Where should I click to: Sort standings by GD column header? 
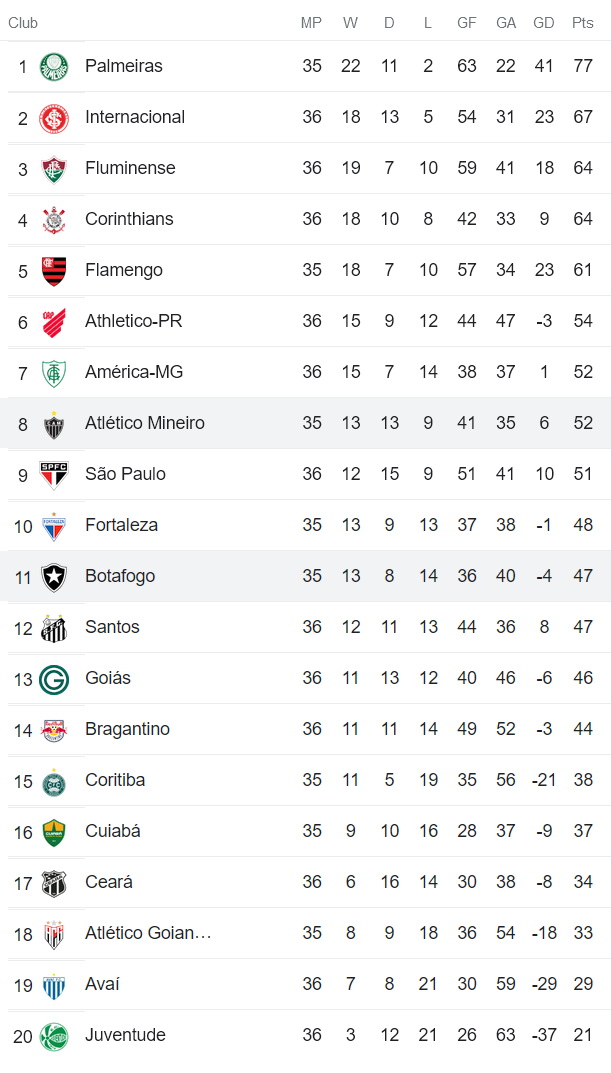tap(544, 22)
